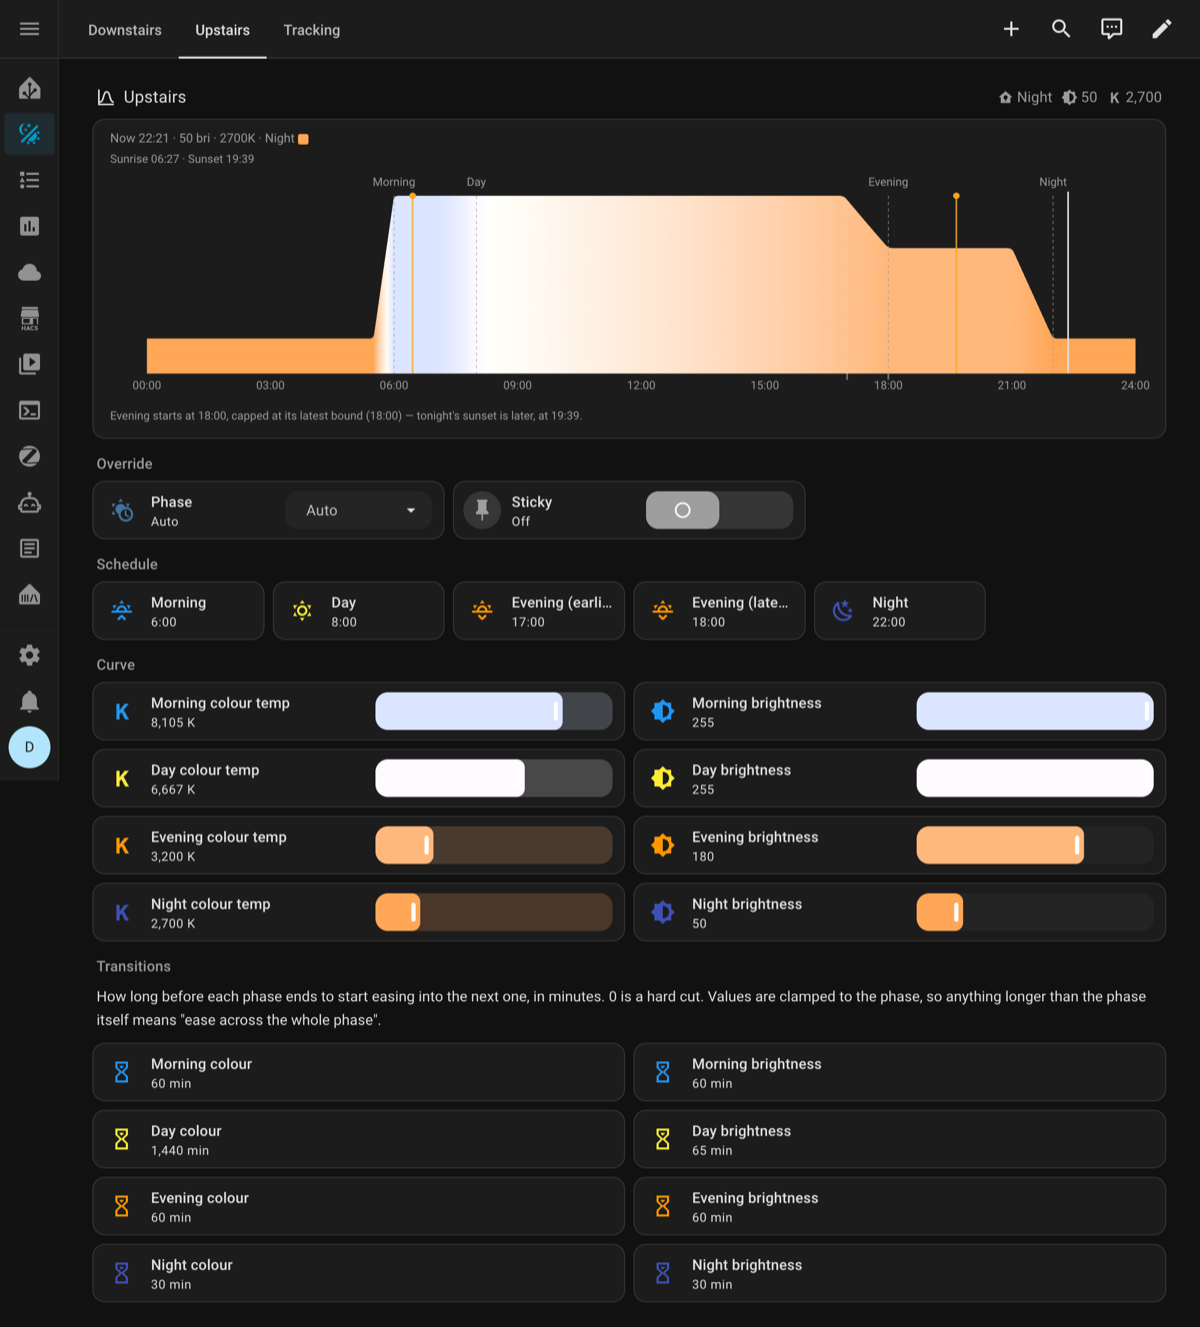Click the Sticky pin icon
Image resolution: width=1200 pixels, height=1327 pixels.
pyautogui.click(x=482, y=510)
